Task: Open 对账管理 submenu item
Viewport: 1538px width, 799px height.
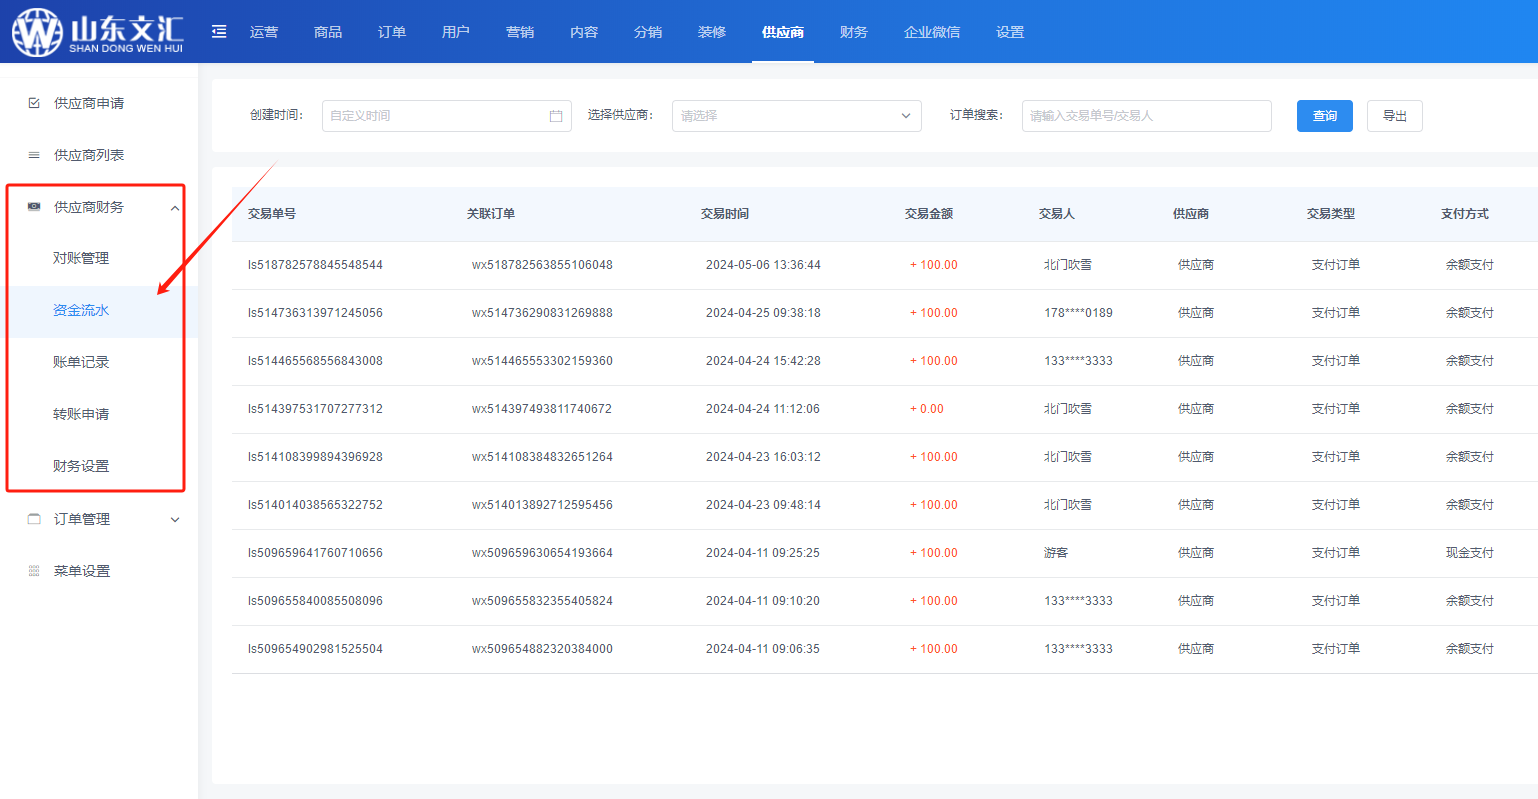Action: [x=81, y=258]
